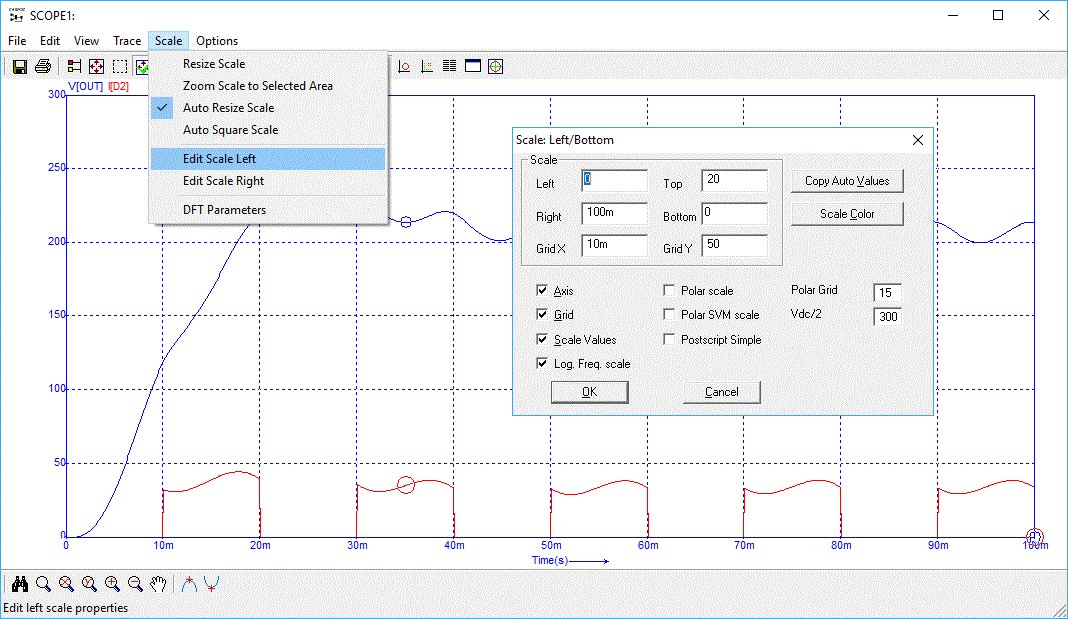Open the File menu
This screenshot has height=619, width=1068.
click(17, 41)
